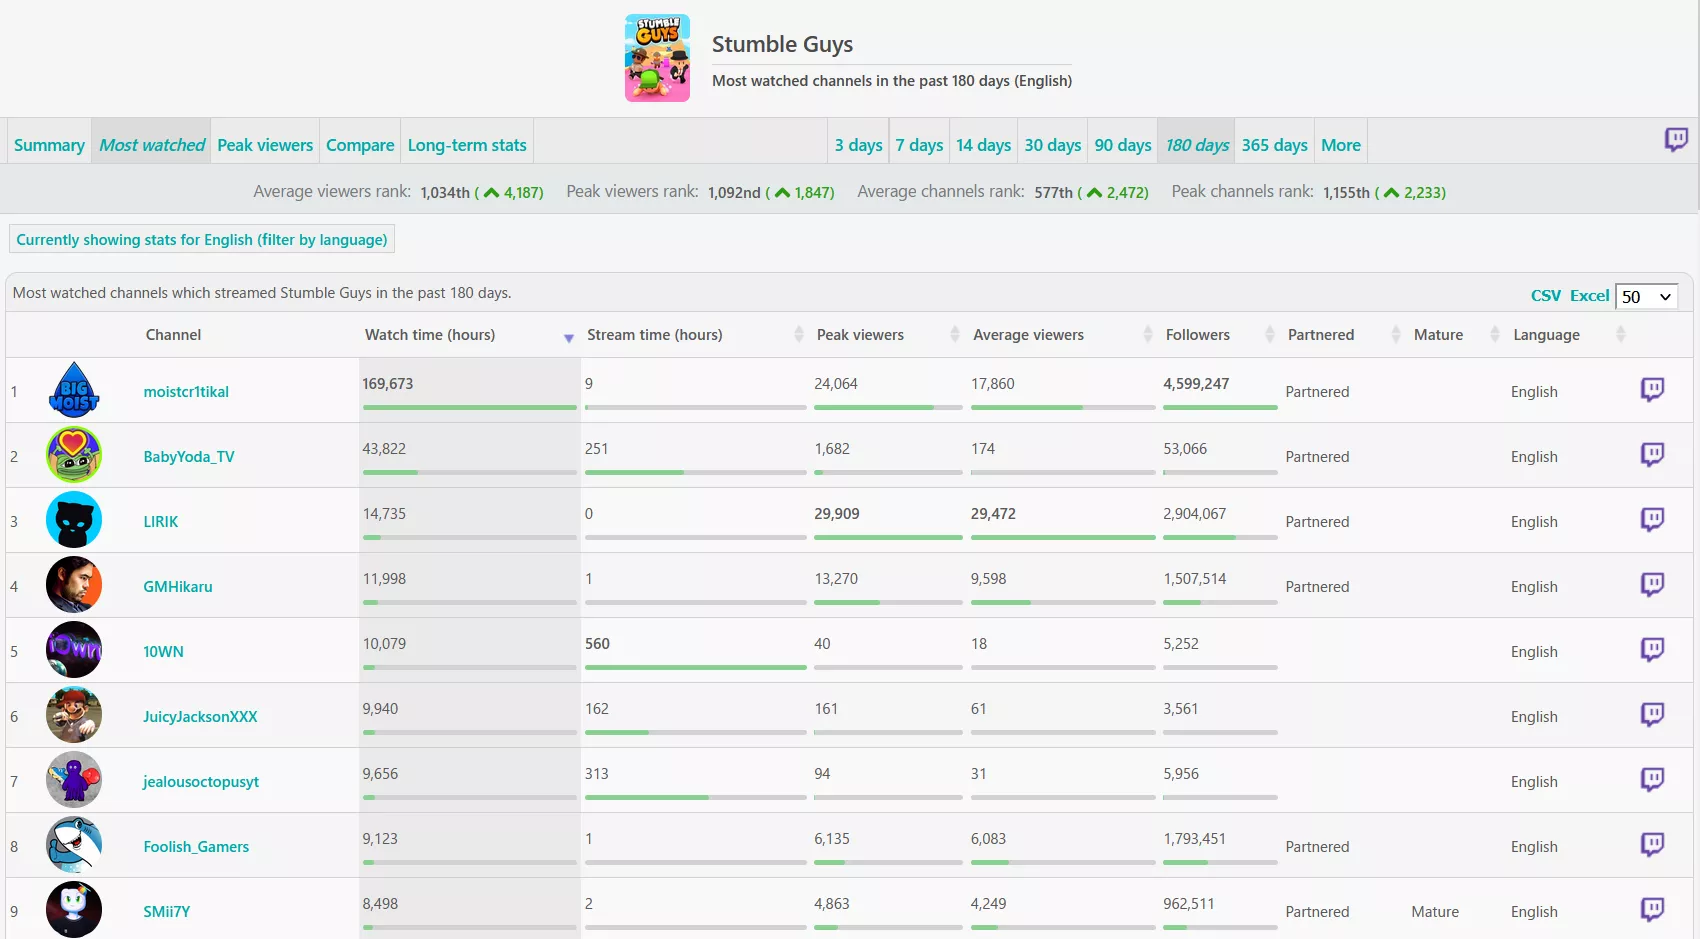Open Twitch via the glitch icon top right
The image size is (1700, 939).
click(x=1677, y=140)
